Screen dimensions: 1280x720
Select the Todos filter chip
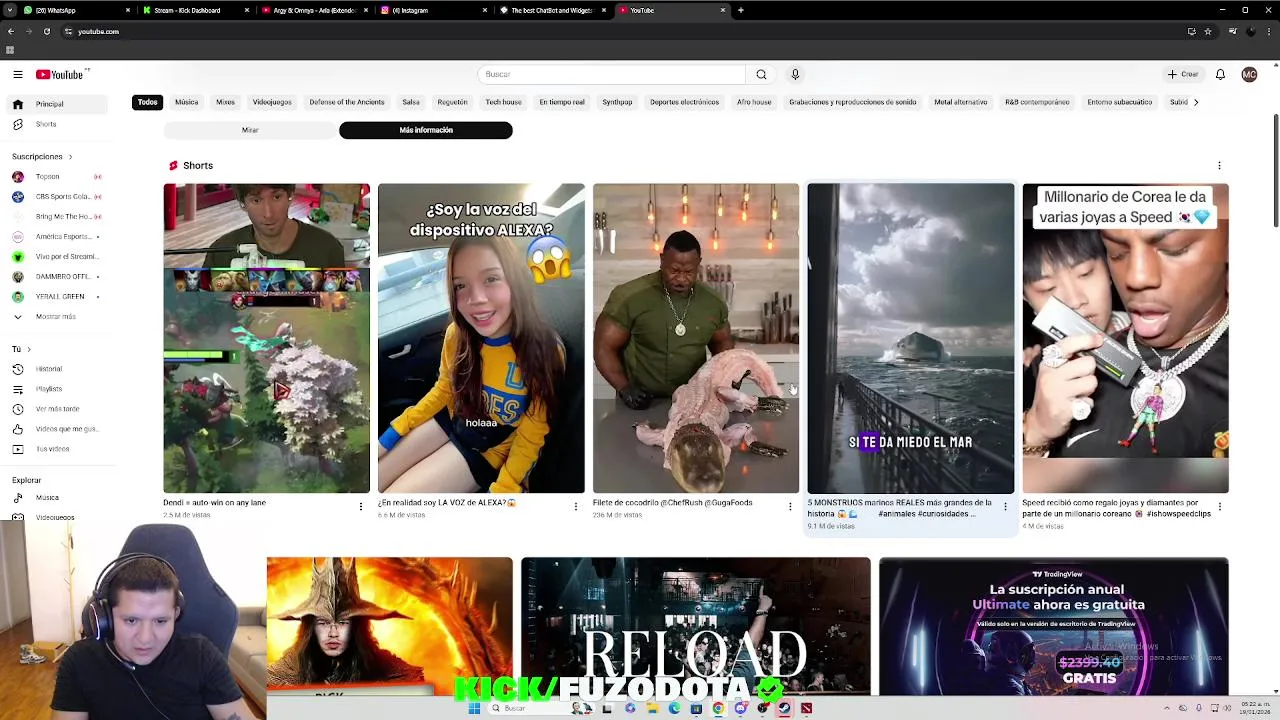[147, 102]
